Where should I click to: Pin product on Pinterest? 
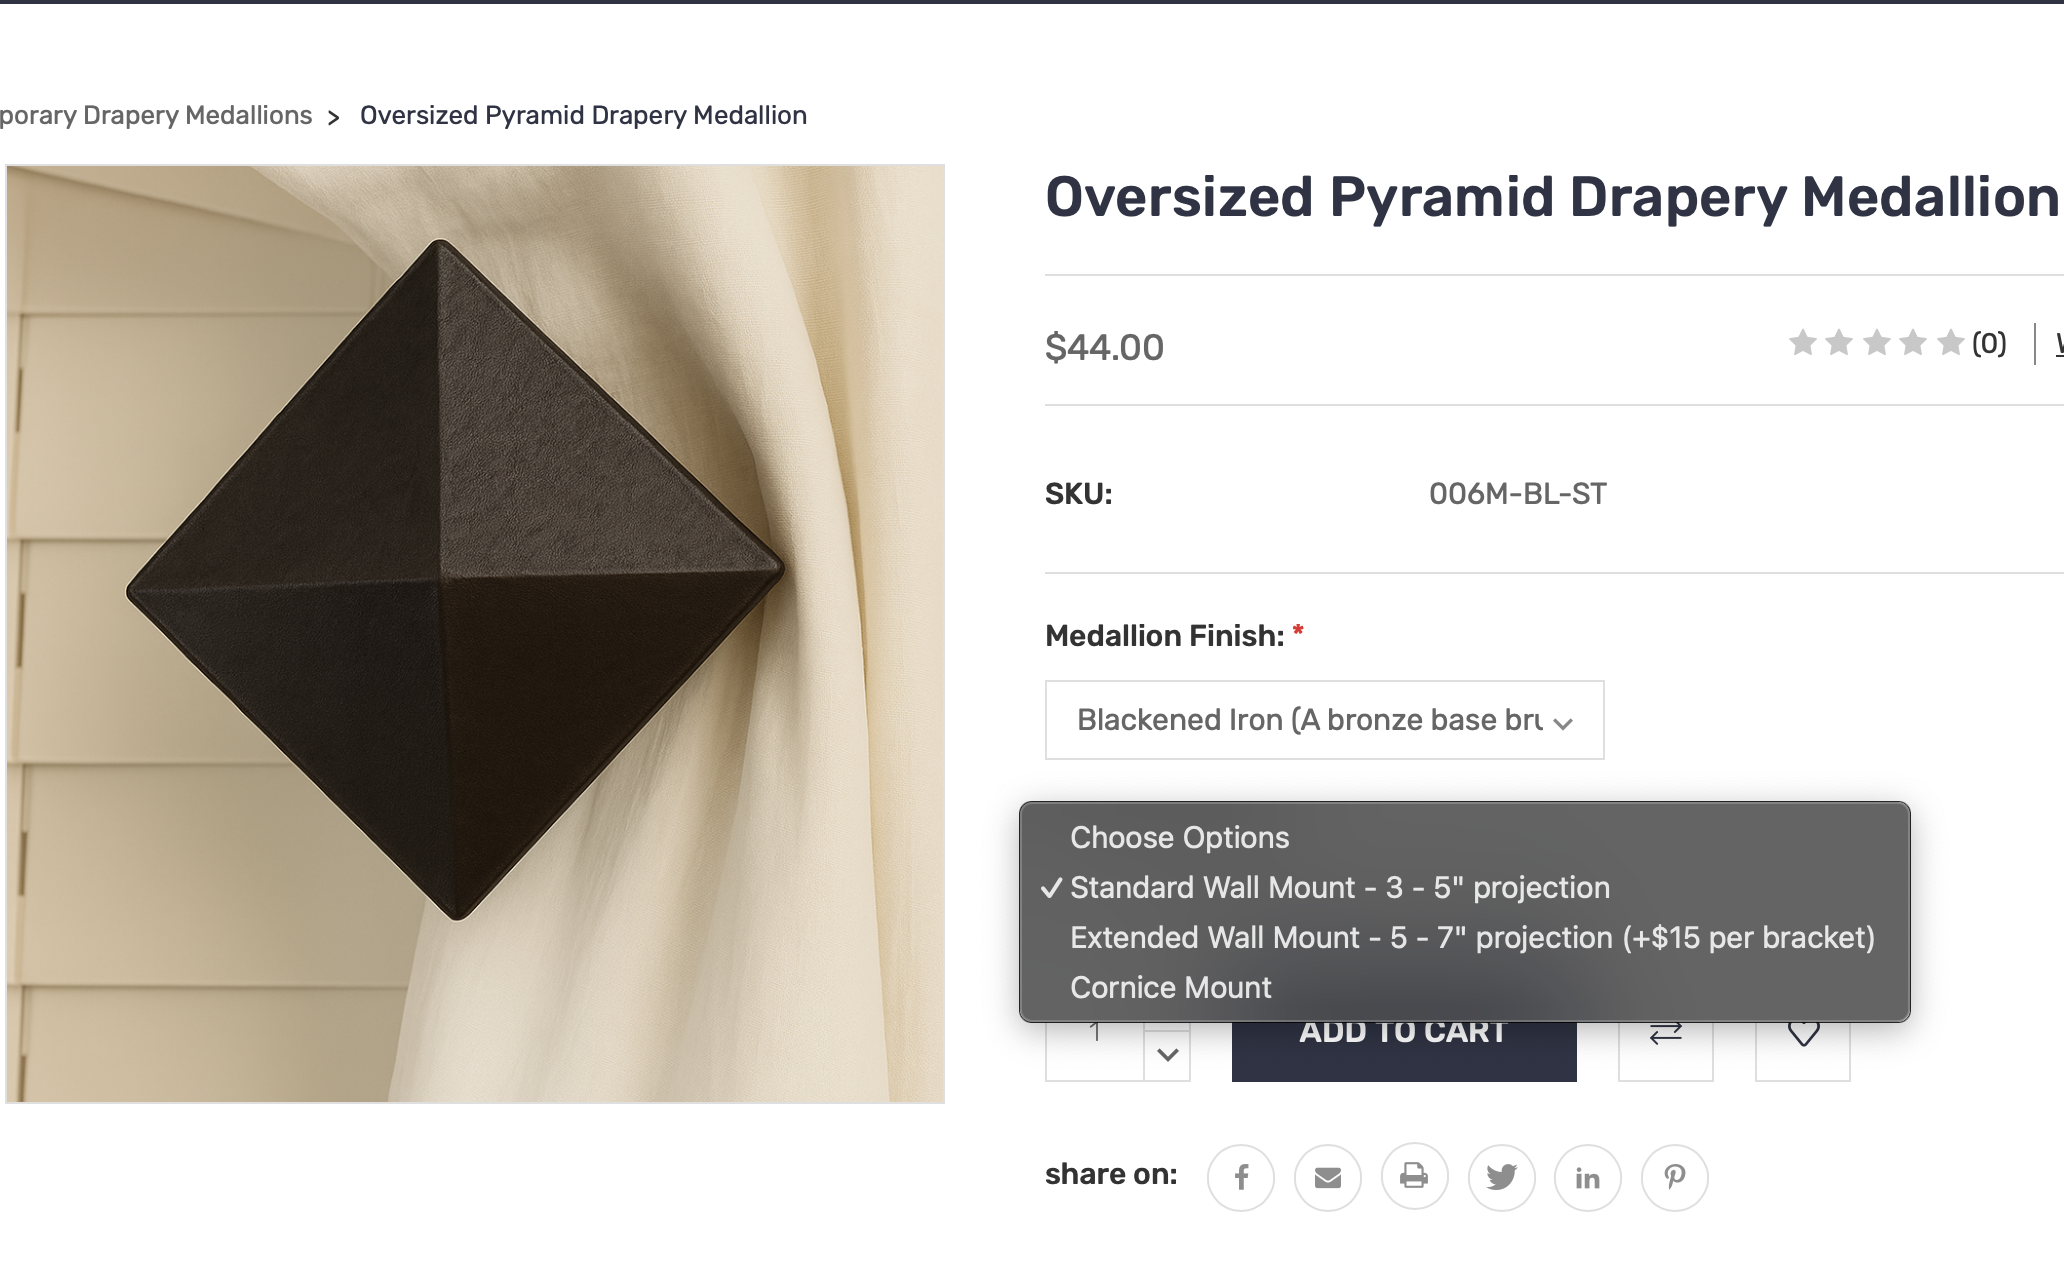[x=1674, y=1177]
